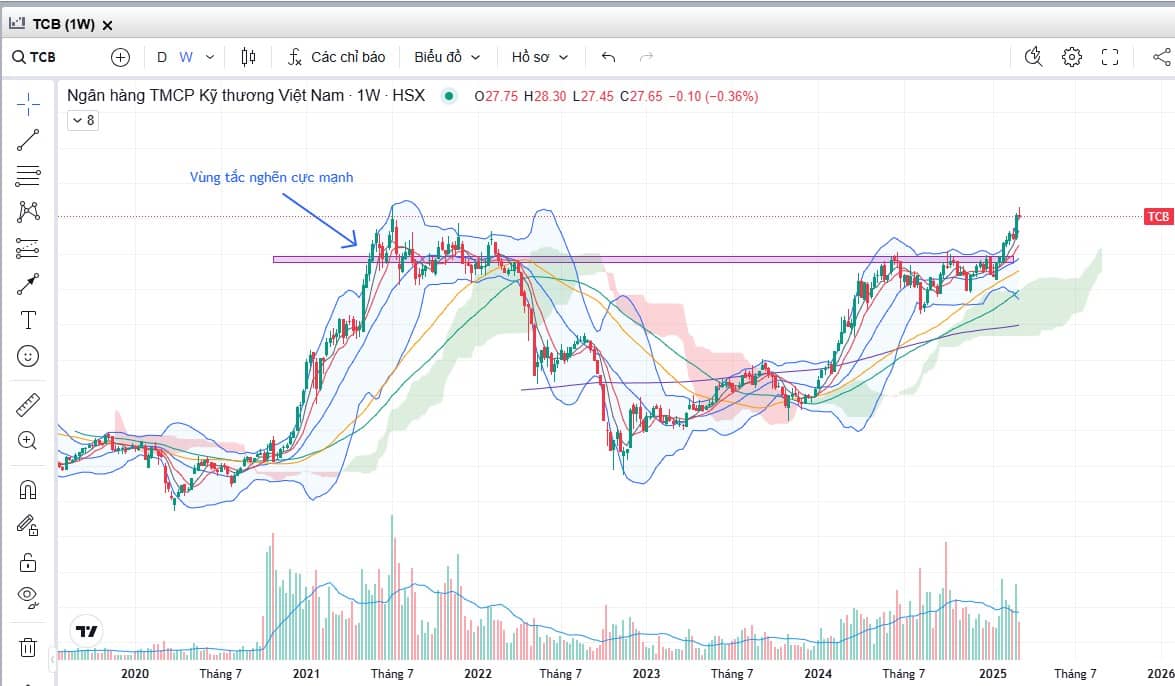Click the 2022 time axis label
Screen dimensions: 1175x686
[477, 673]
